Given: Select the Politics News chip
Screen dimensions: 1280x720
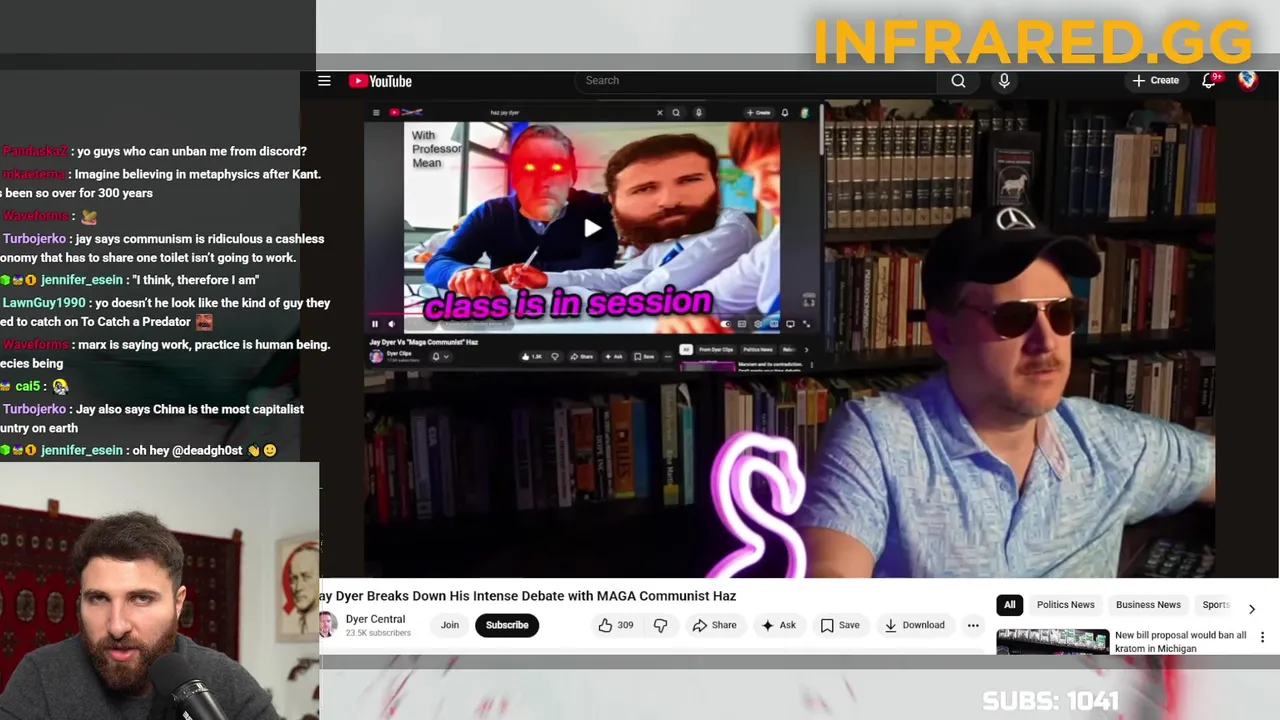Looking at the screenshot, I should click(x=1066, y=604).
